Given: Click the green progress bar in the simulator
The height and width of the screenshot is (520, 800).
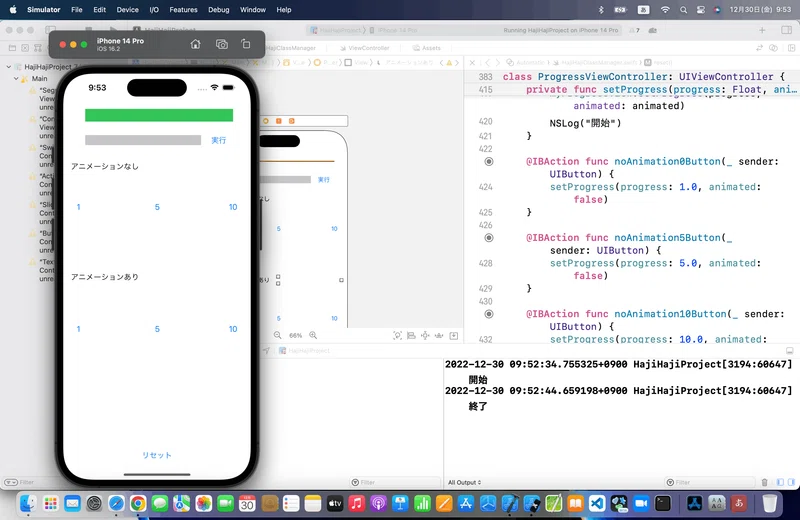Looking at the screenshot, I should click(159, 115).
